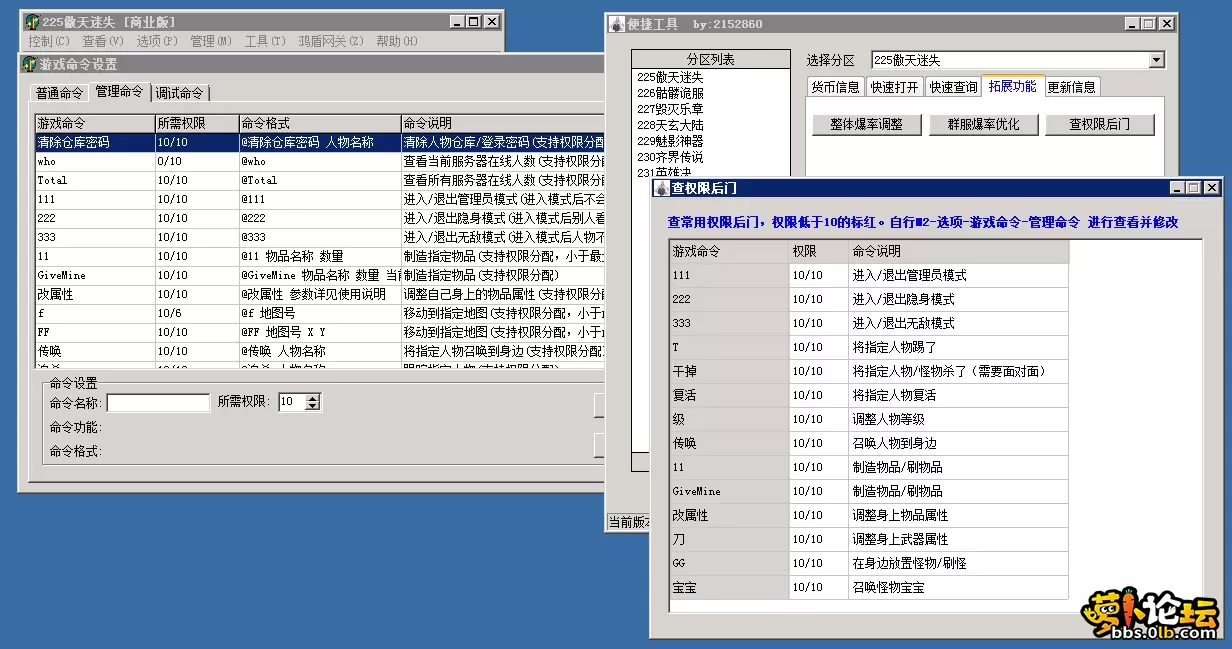Click the @GiveMine 物品名称 format cell
This screenshot has width=1232, height=649.
coord(319,275)
